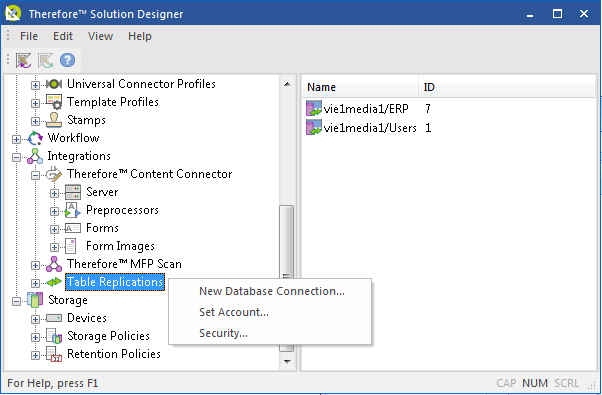Click the Therefore app logo in title bar

pos(13,13)
